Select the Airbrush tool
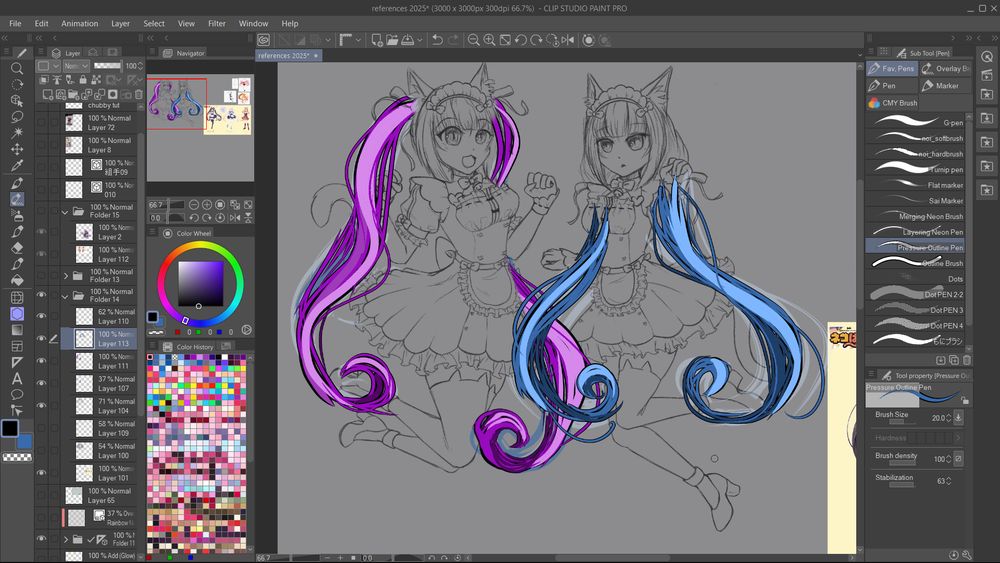Screen dimensions: 1000x563 (x=17, y=215)
